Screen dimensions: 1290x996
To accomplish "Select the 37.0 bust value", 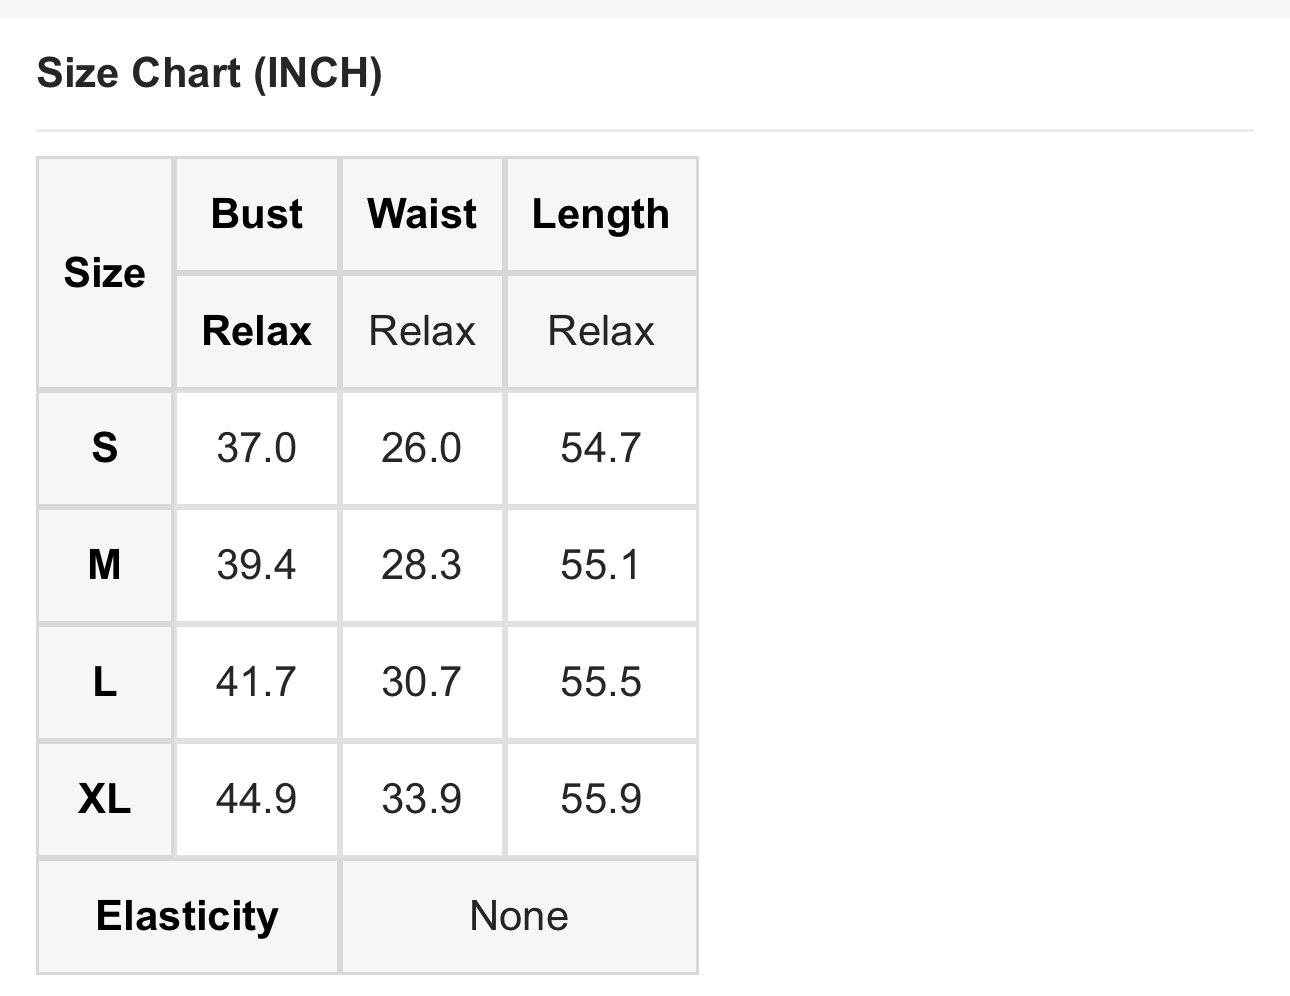I will pyautogui.click(x=257, y=448).
